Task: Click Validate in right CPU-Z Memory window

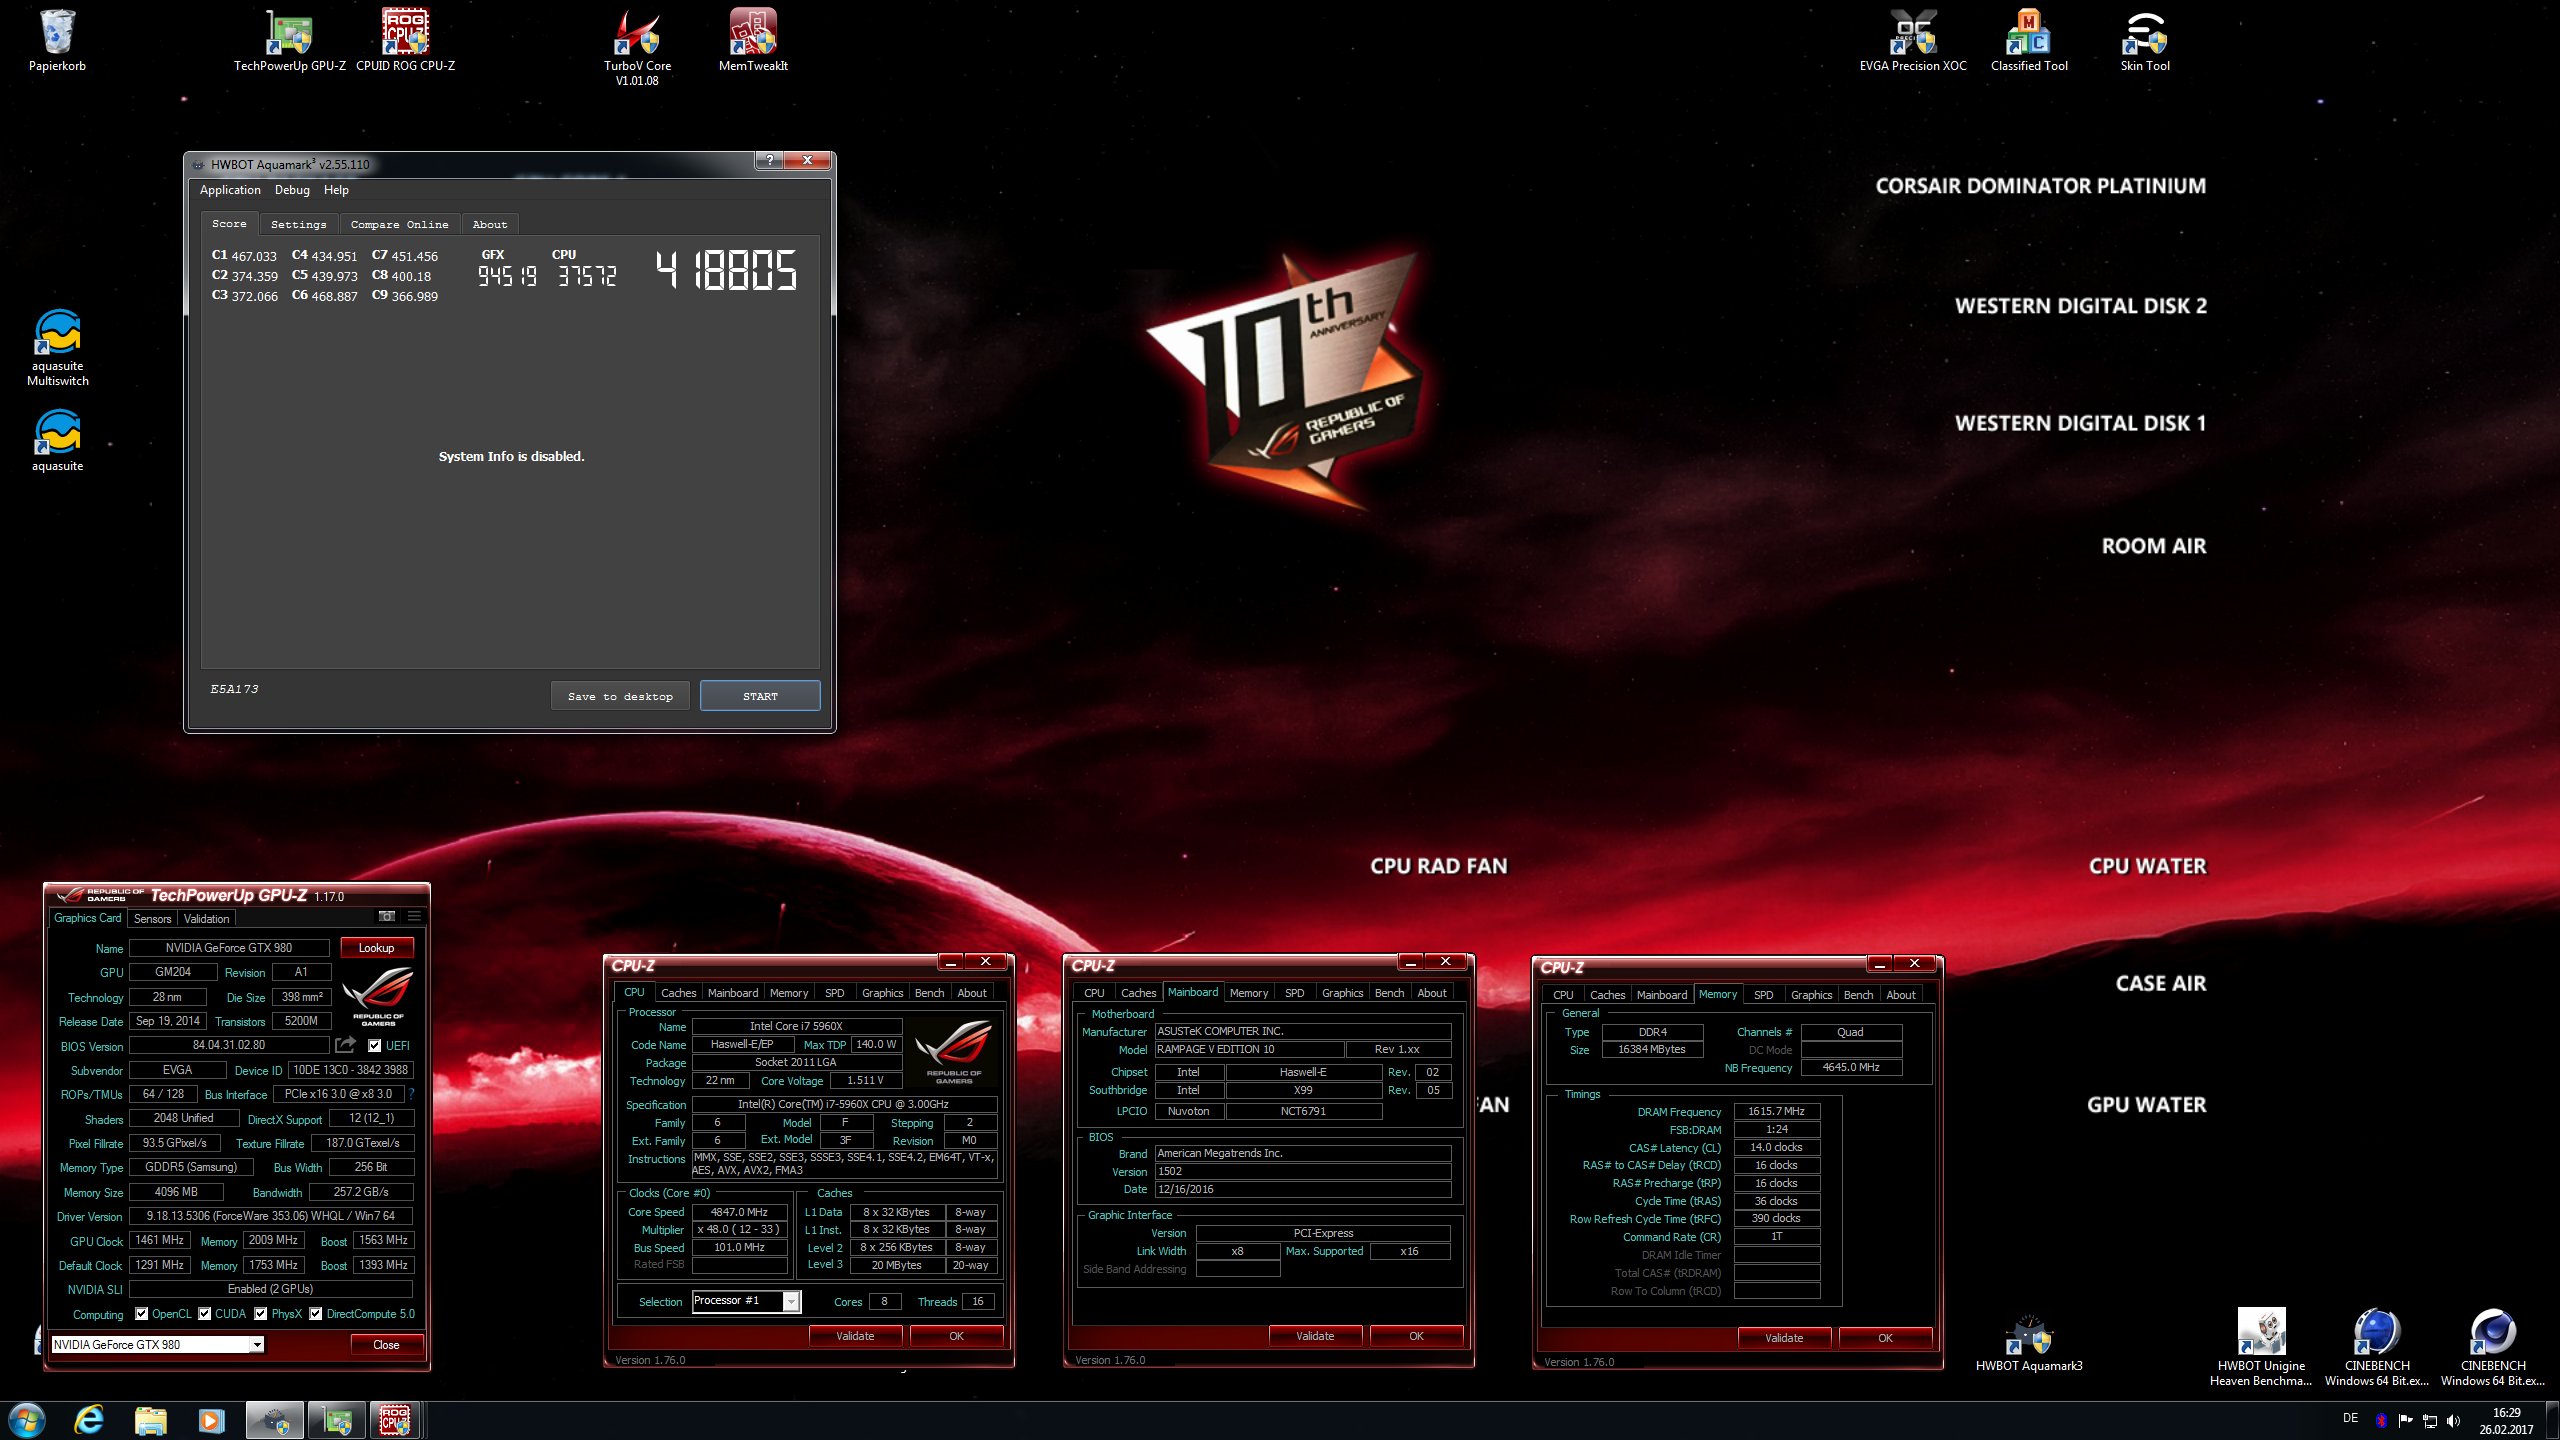Action: coord(1784,1338)
